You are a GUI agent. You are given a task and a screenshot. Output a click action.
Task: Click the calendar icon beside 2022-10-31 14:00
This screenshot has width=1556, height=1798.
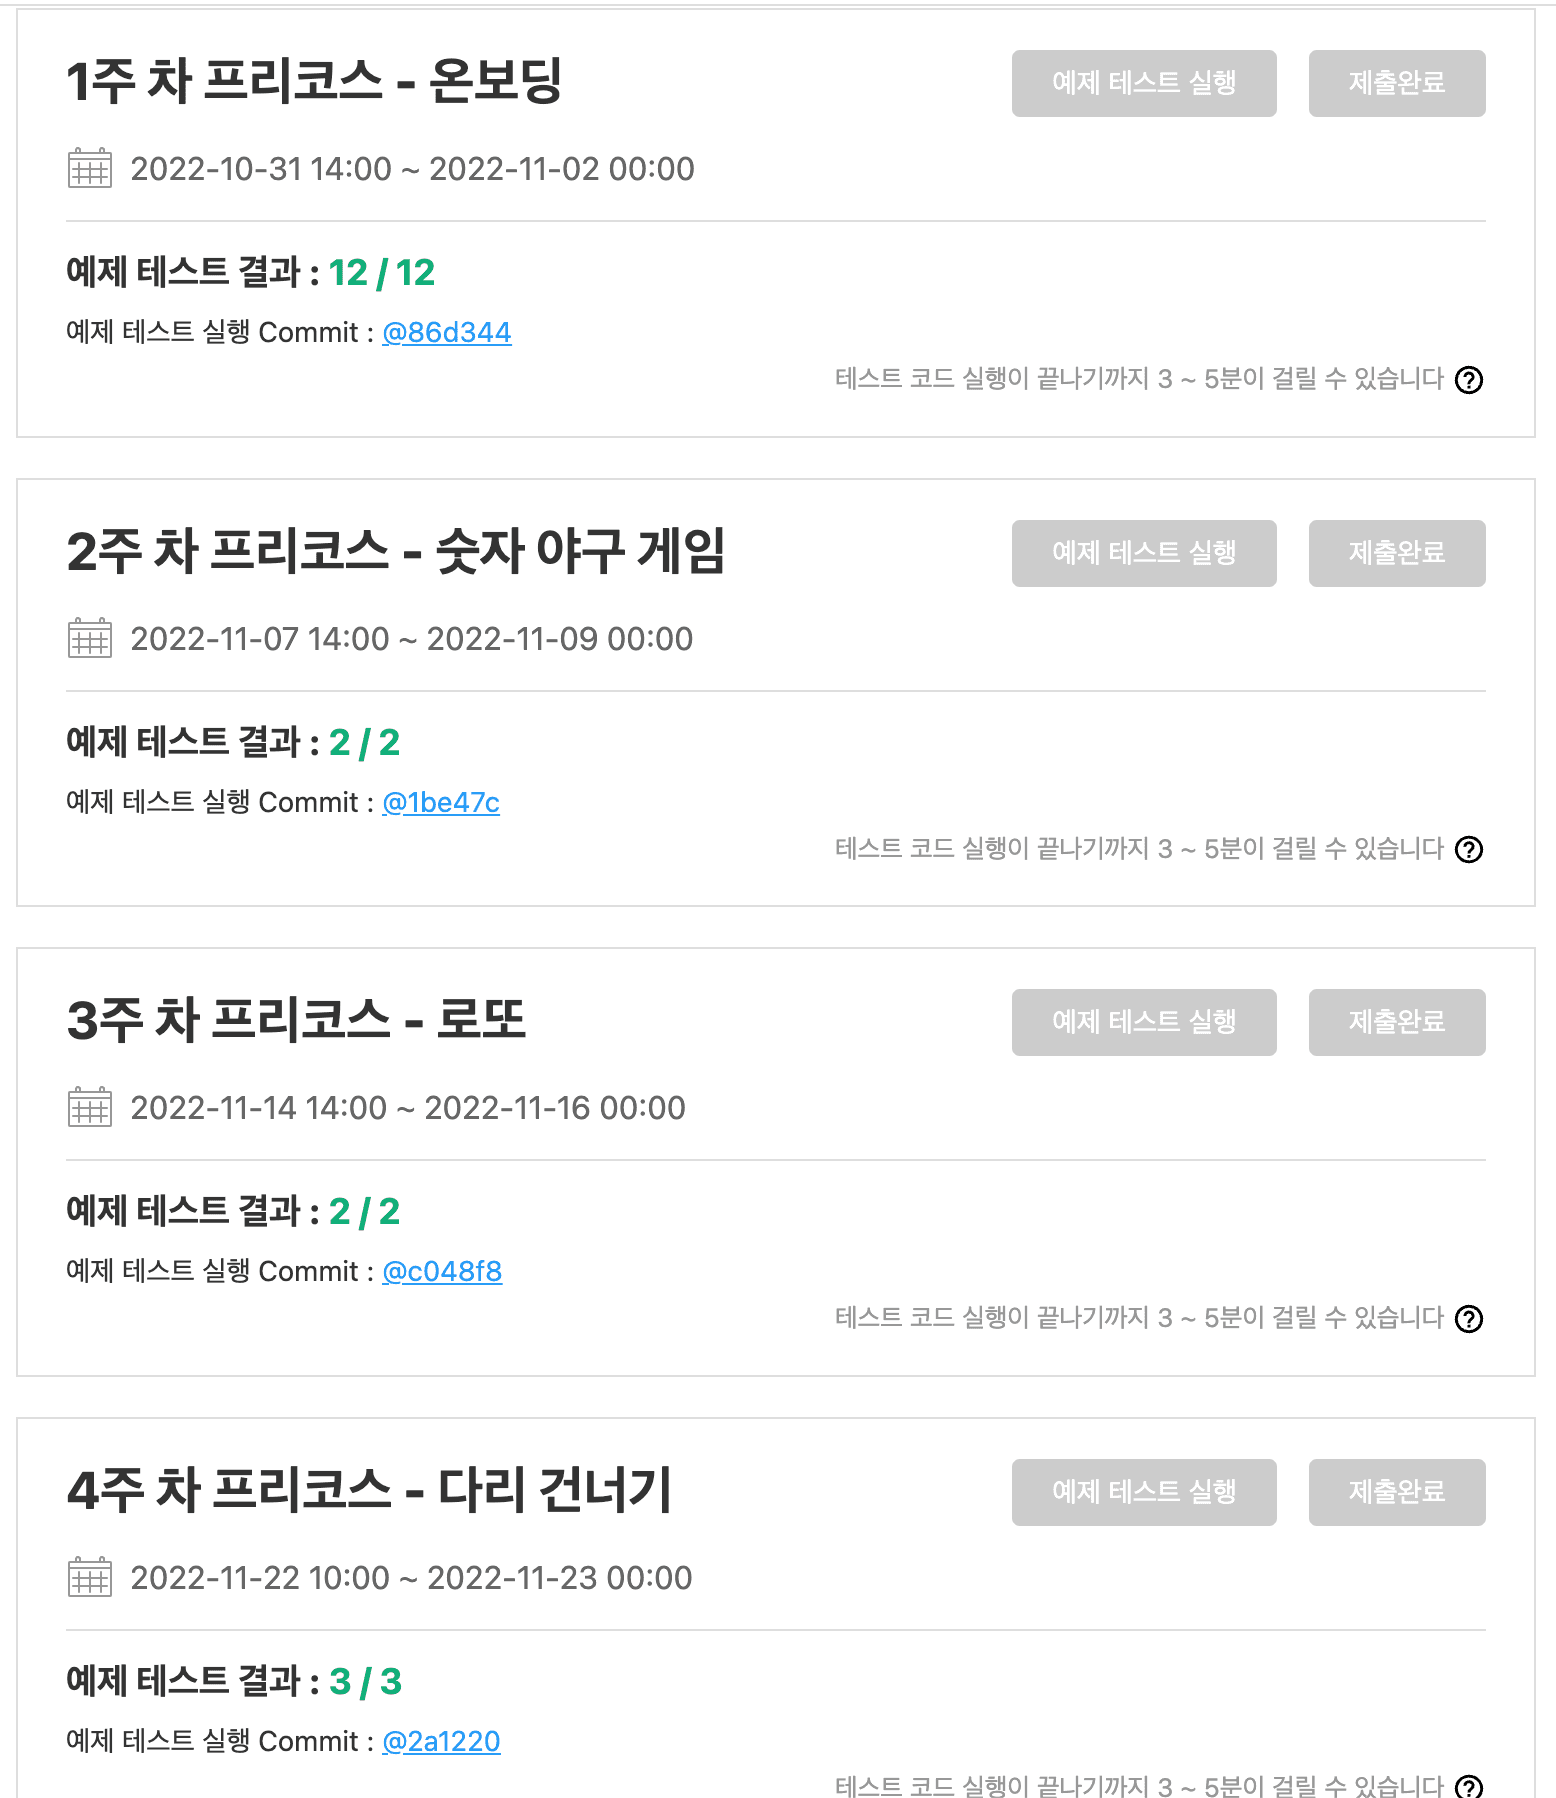click(90, 168)
